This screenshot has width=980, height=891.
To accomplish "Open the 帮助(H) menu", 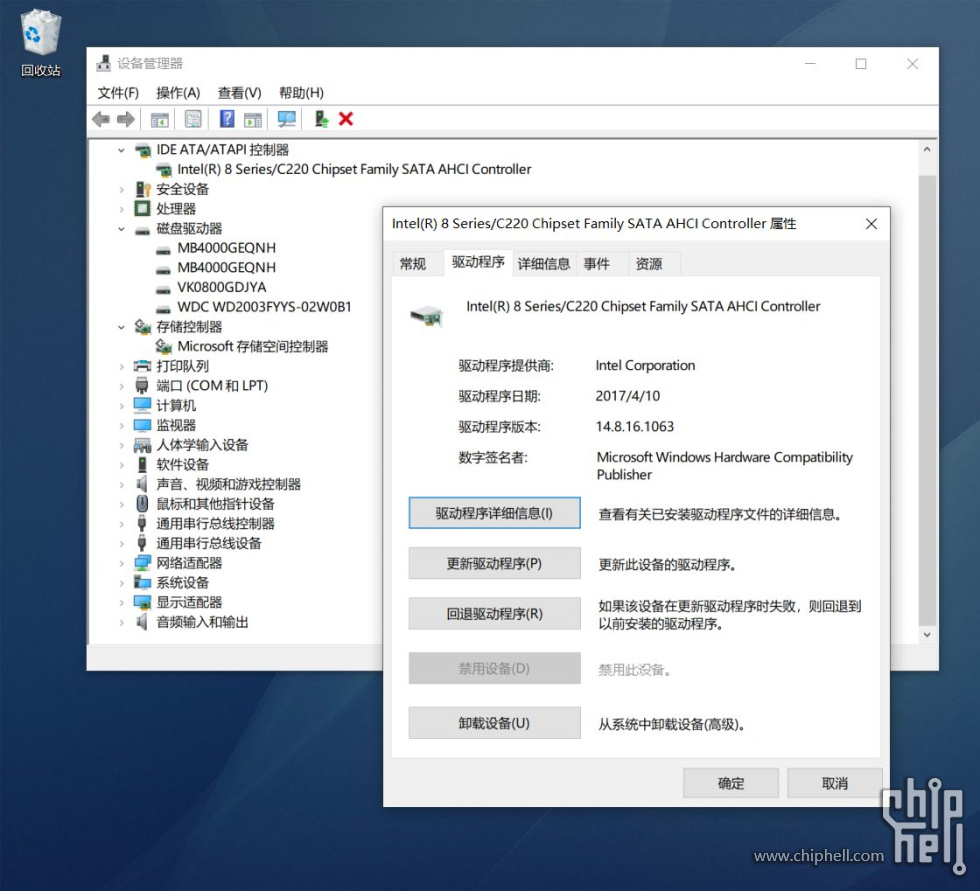I will (x=301, y=93).
